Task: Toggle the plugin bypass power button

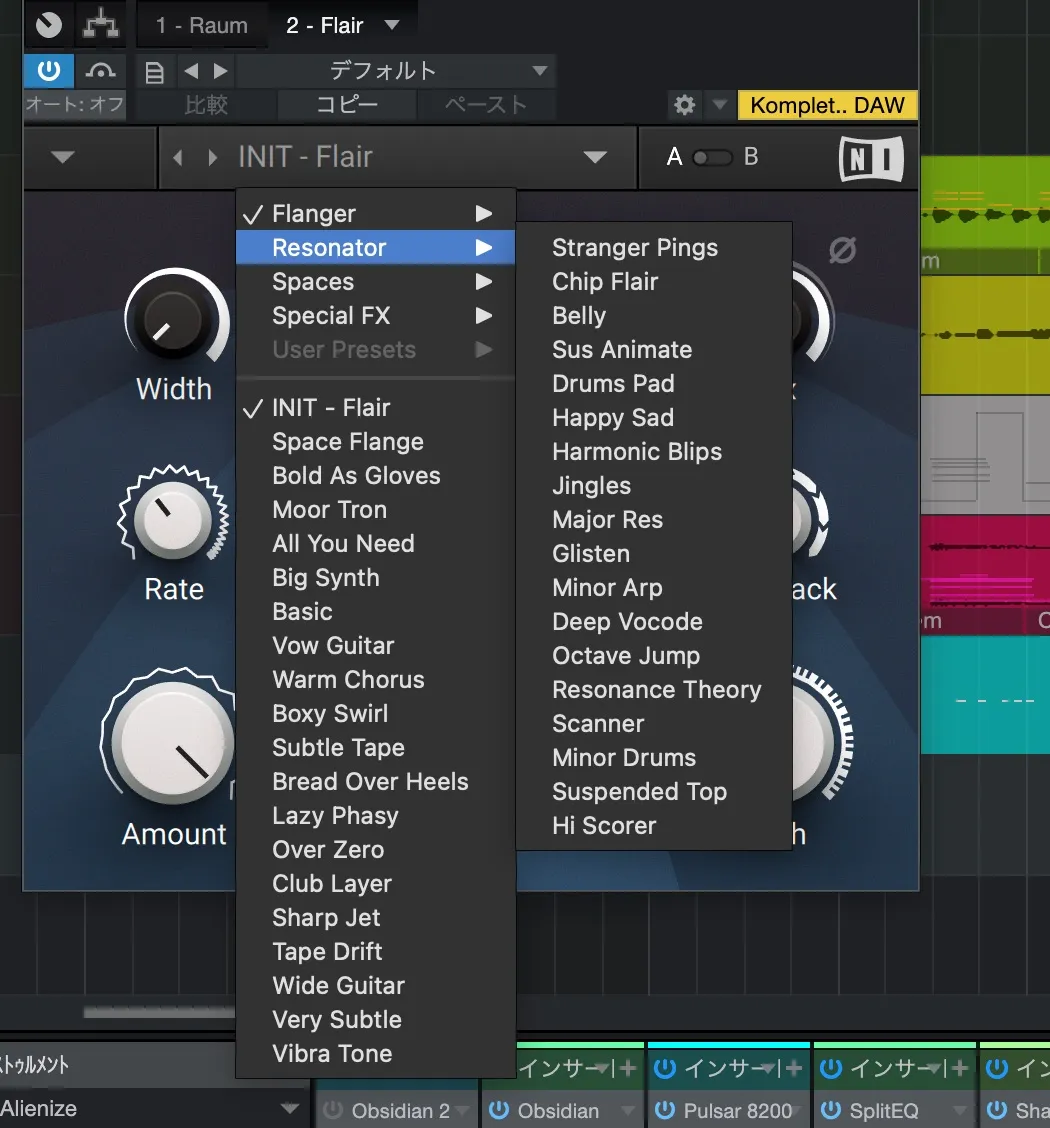Action: 48,71
